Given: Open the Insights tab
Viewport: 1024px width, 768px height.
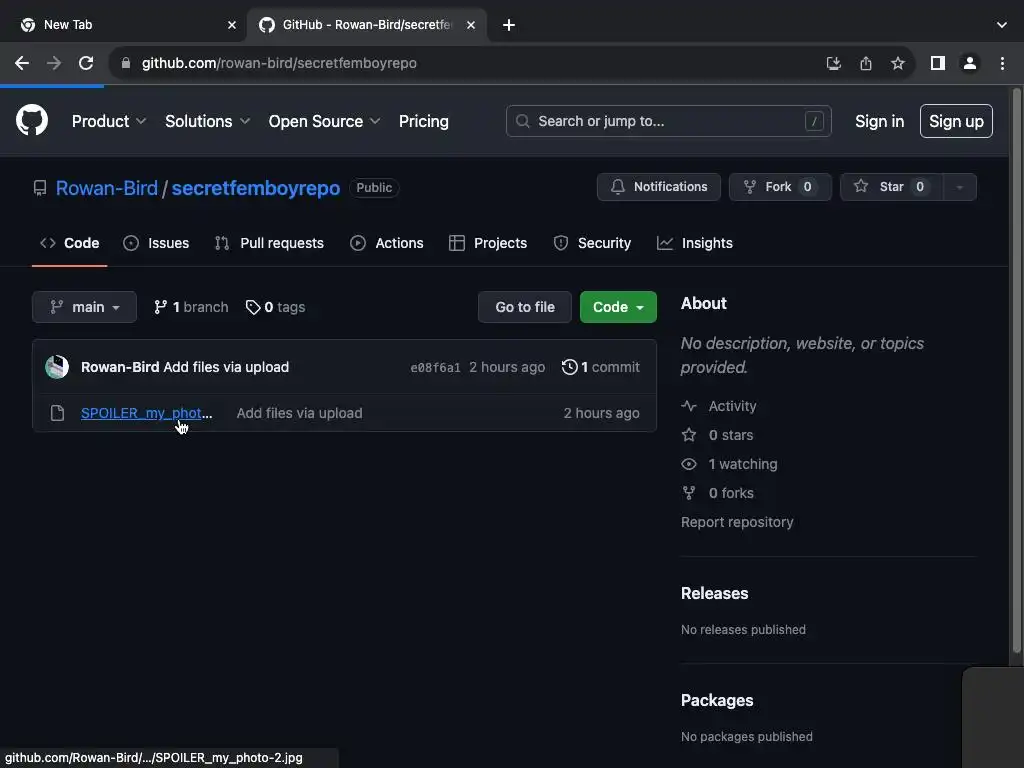Looking at the screenshot, I should [x=695, y=243].
